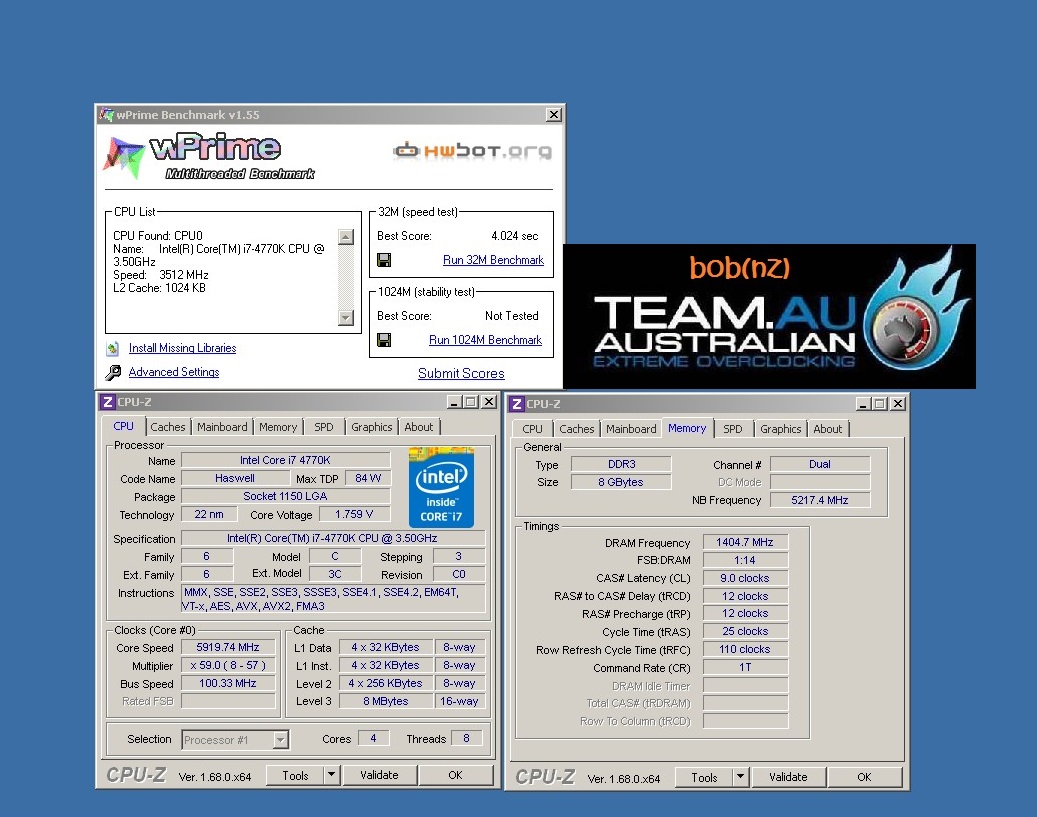Screen dimensions: 1037x817
Task: Click the Core Voltage value 1.759 V
Action: [354, 514]
